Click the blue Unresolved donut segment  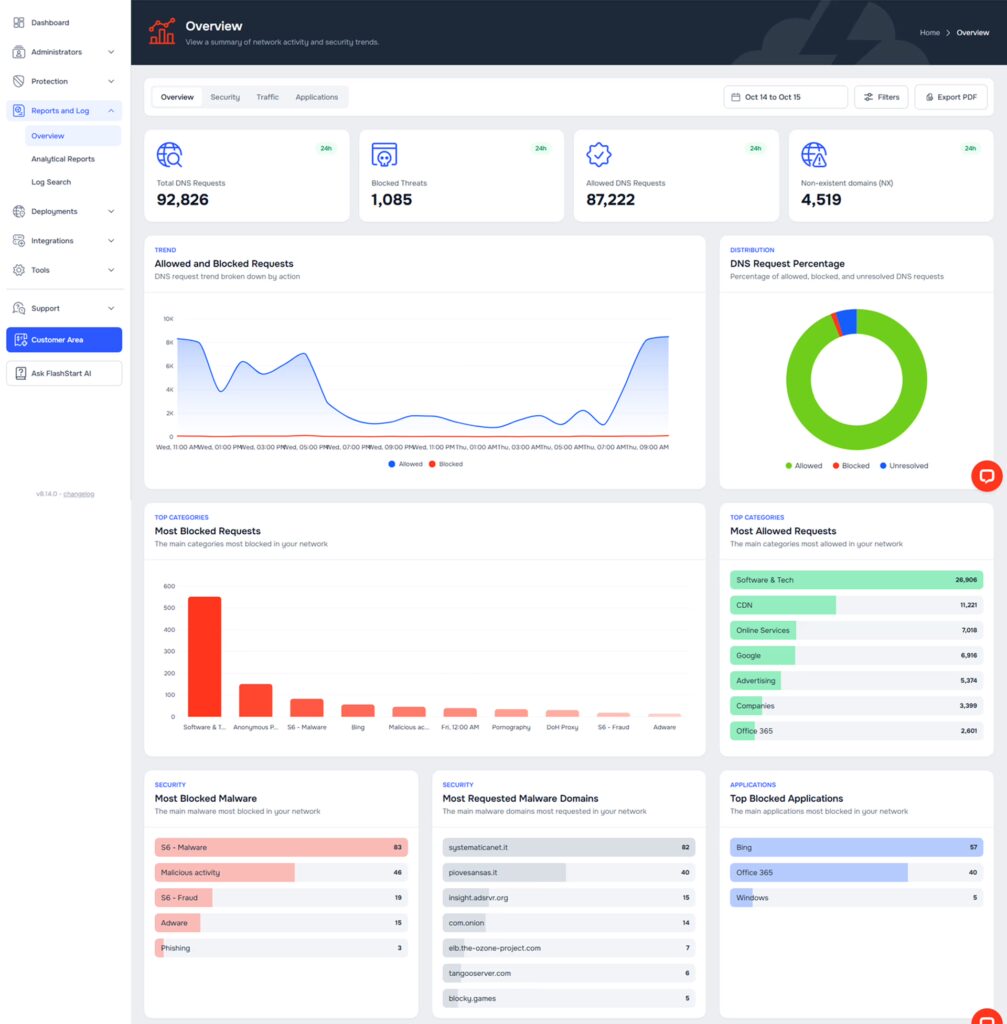point(848,322)
